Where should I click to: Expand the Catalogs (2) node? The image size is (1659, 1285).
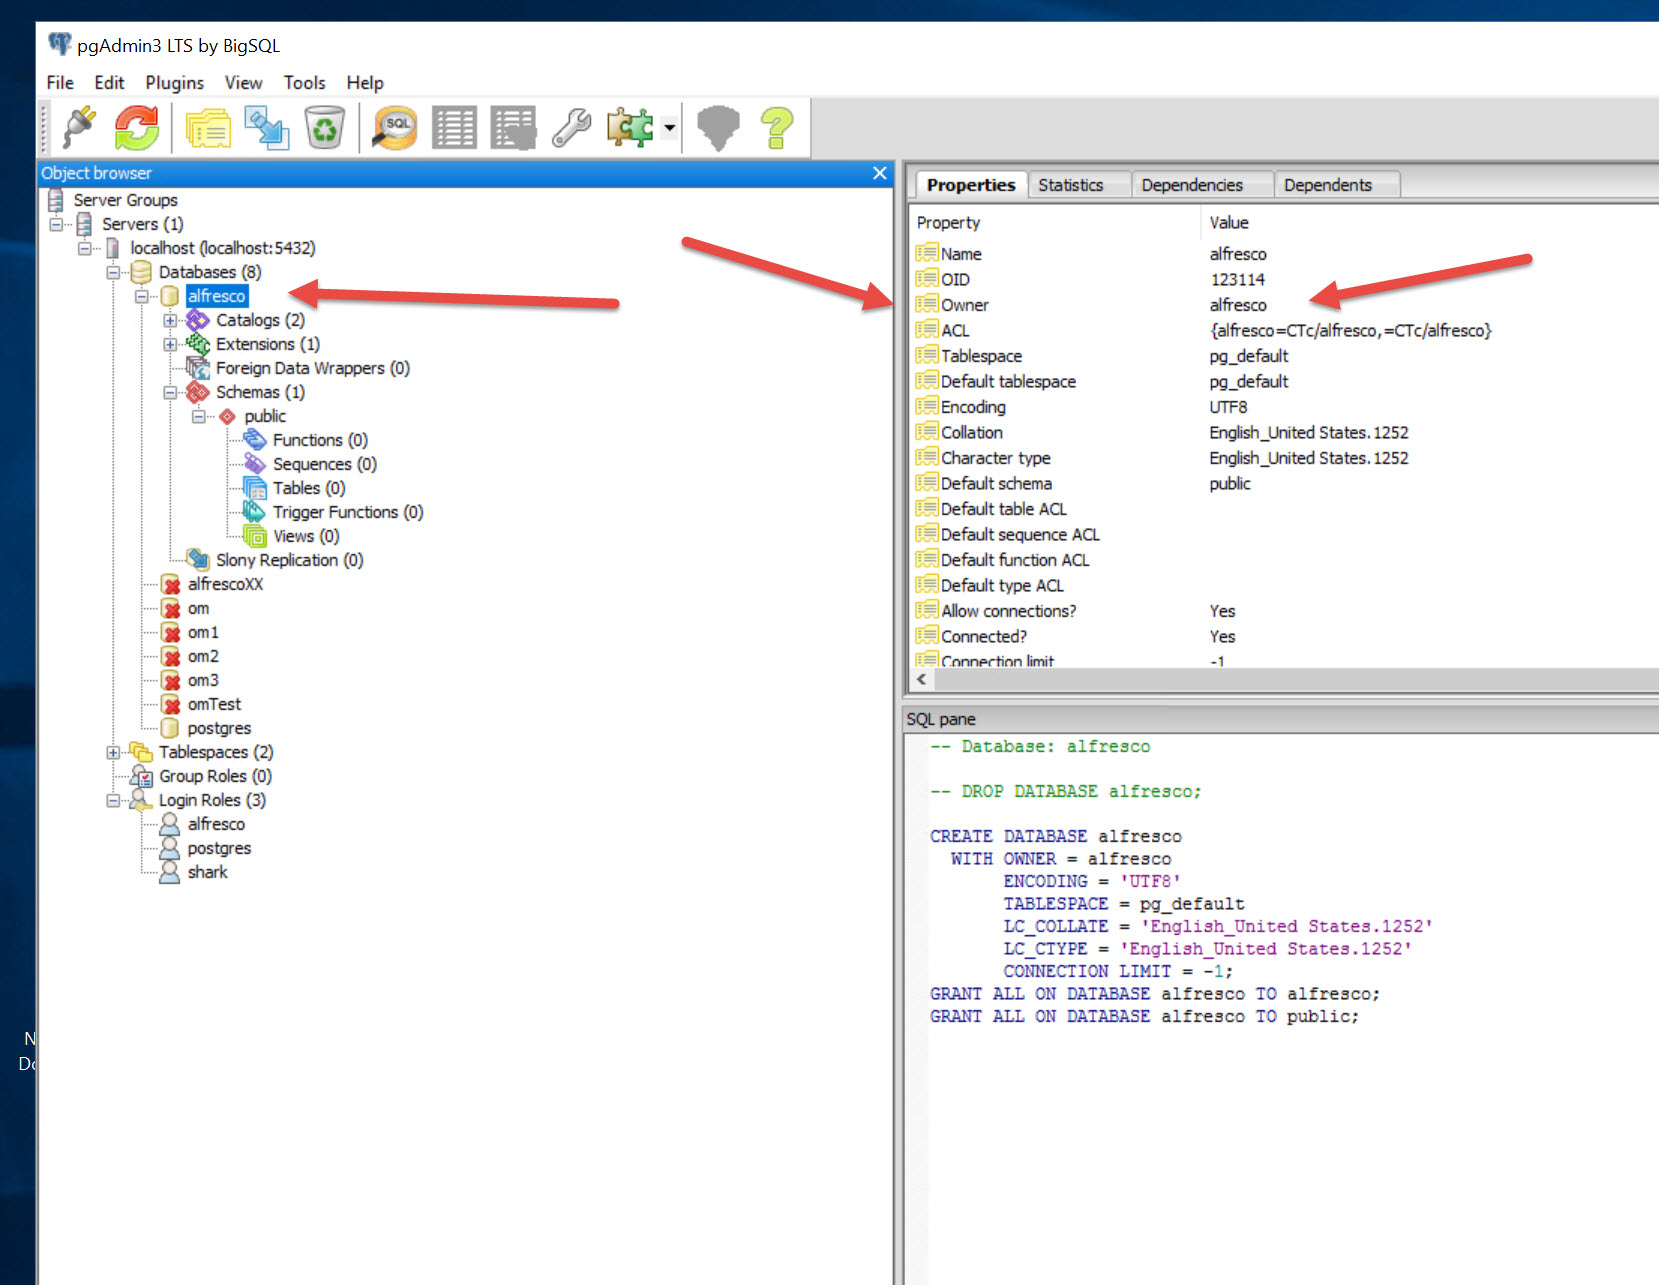(x=170, y=321)
